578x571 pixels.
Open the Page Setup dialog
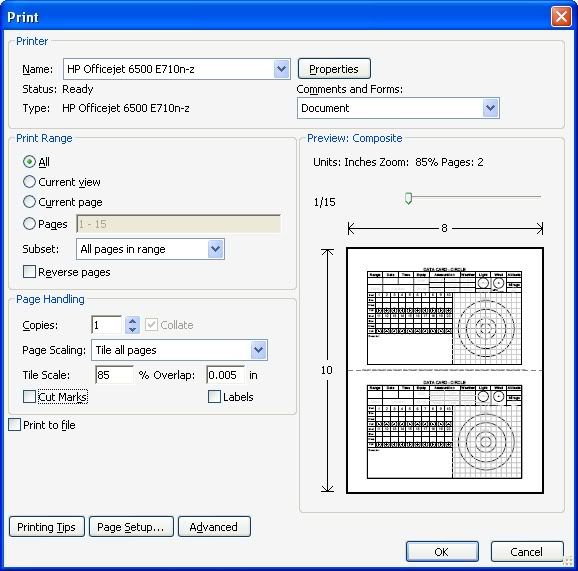(x=131, y=527)
